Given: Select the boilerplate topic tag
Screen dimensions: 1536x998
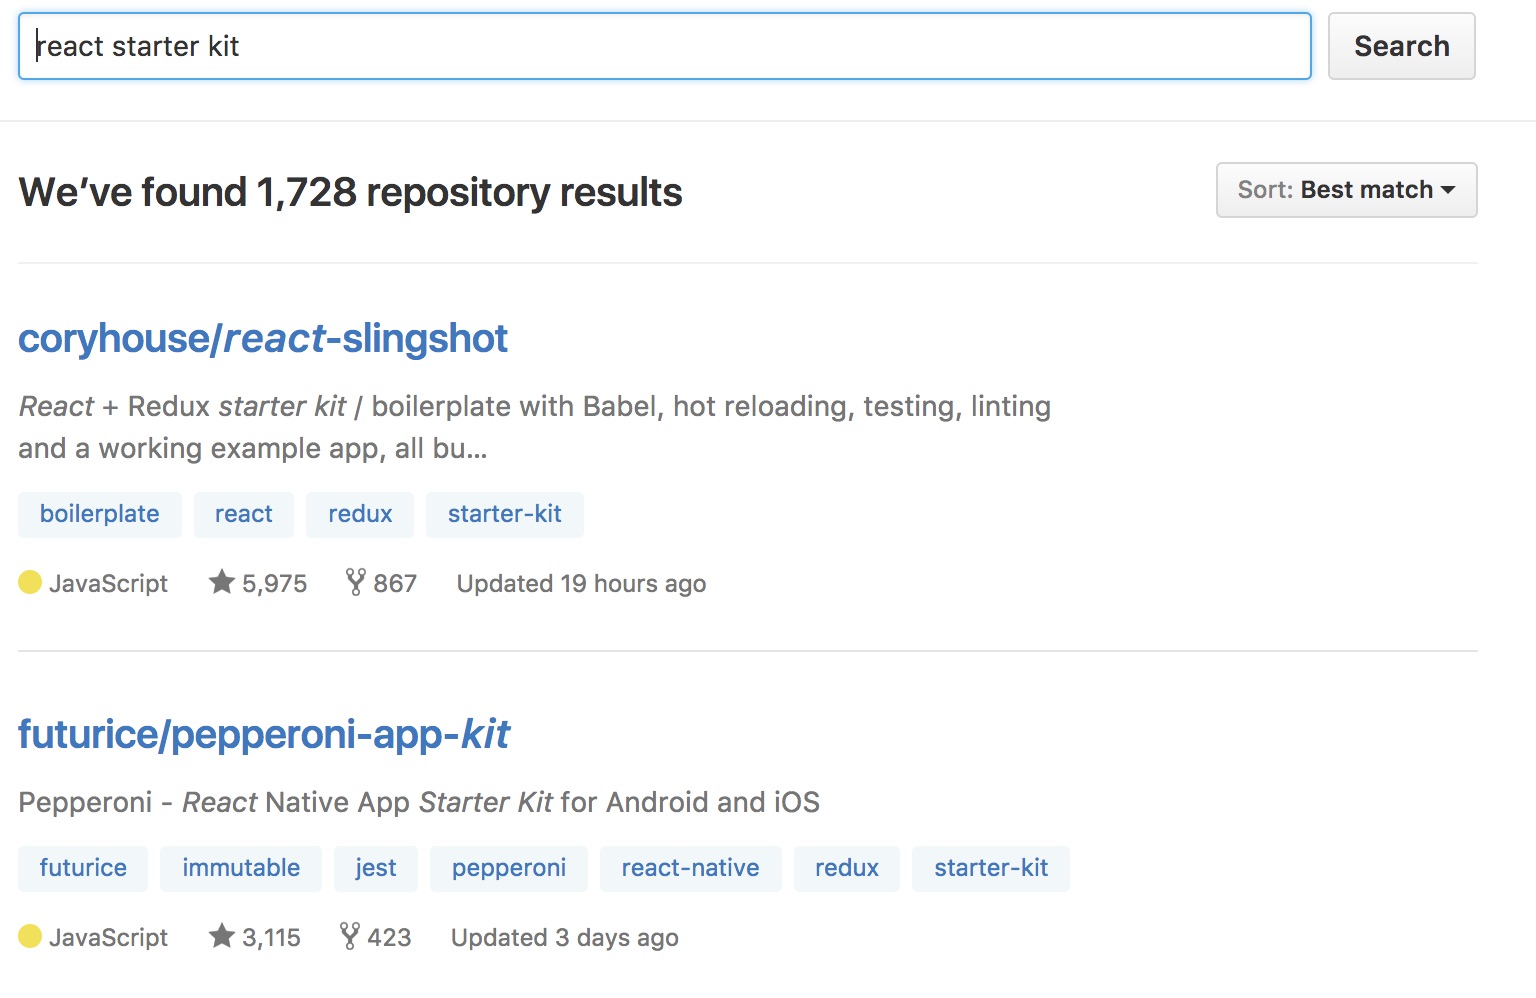Looking at the screenshot, I should (x=100, y=514).
